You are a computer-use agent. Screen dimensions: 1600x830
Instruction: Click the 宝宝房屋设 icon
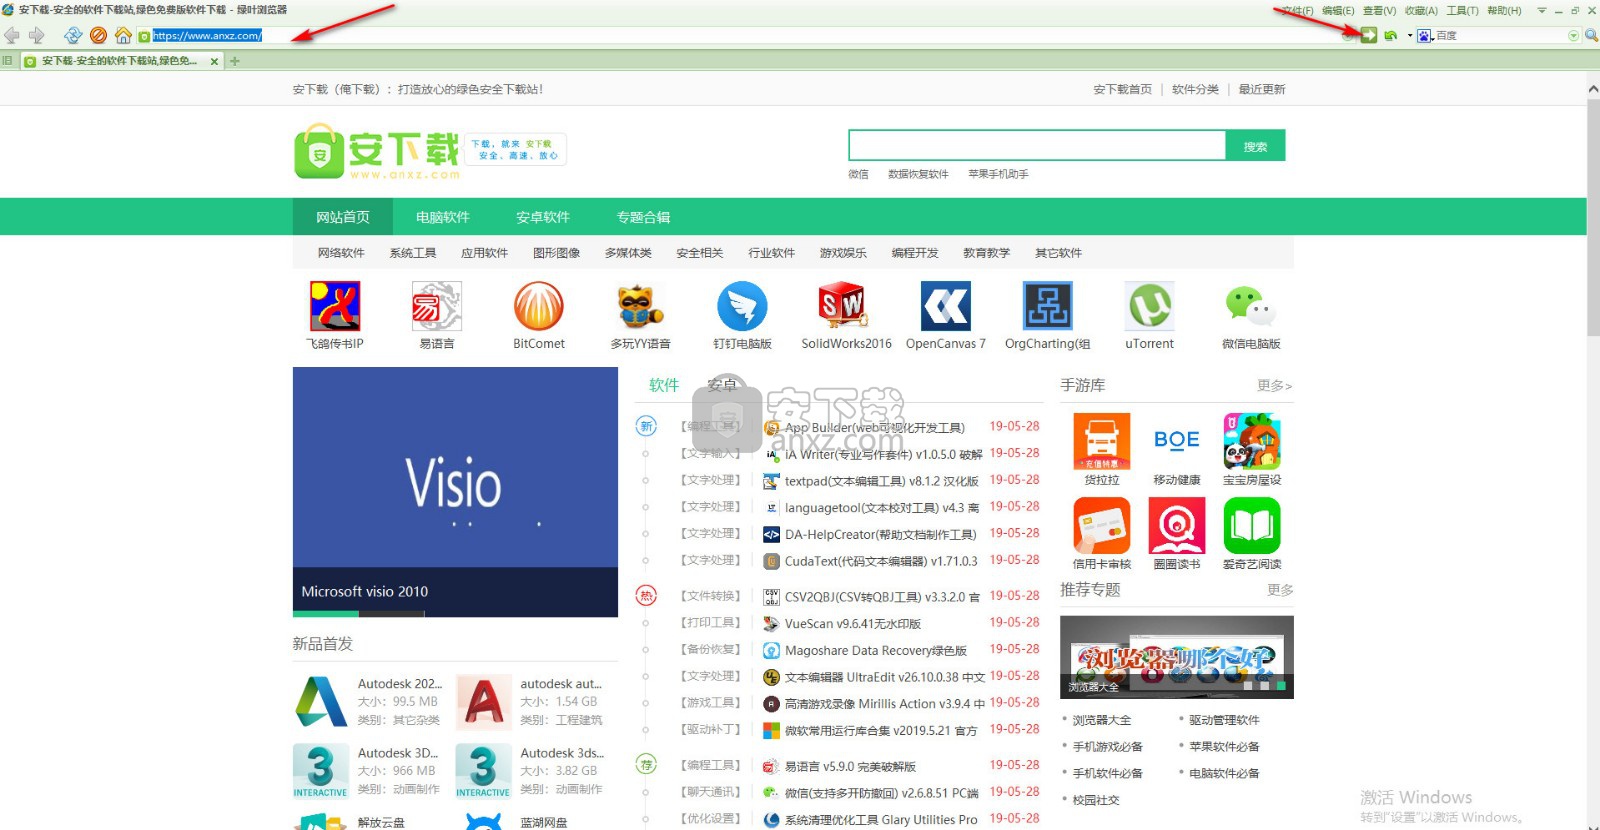(1252, 441)
